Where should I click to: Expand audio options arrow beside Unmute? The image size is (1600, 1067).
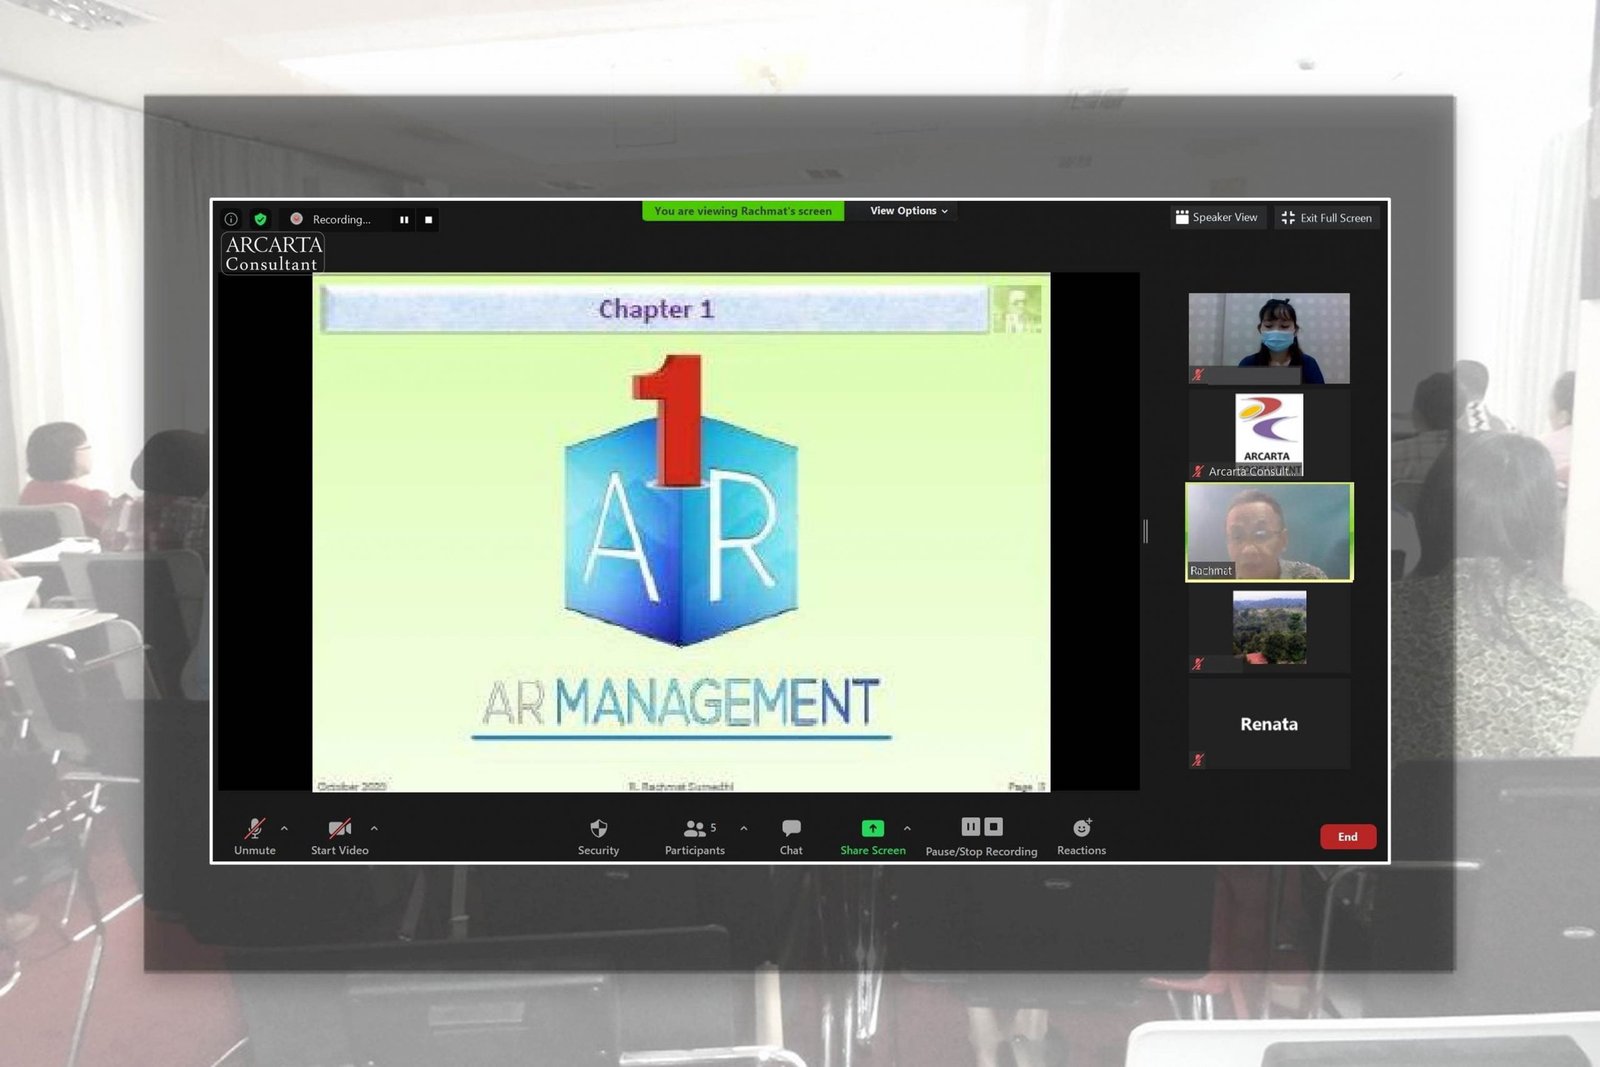[285, 829]
